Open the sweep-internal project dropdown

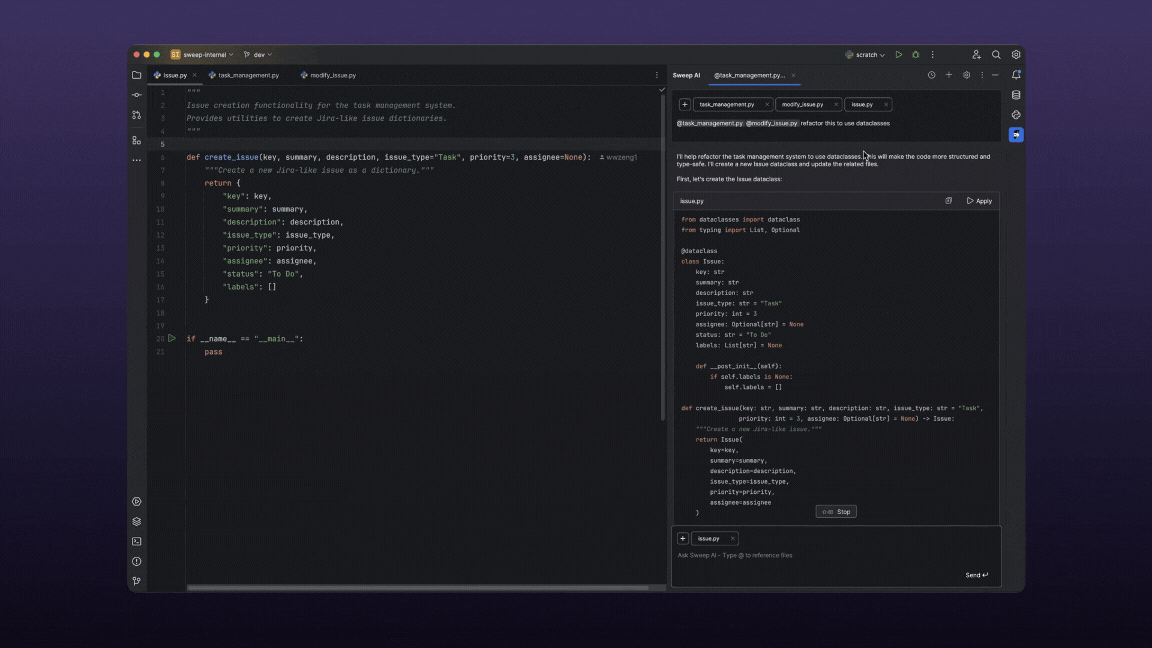click(202, 54)
